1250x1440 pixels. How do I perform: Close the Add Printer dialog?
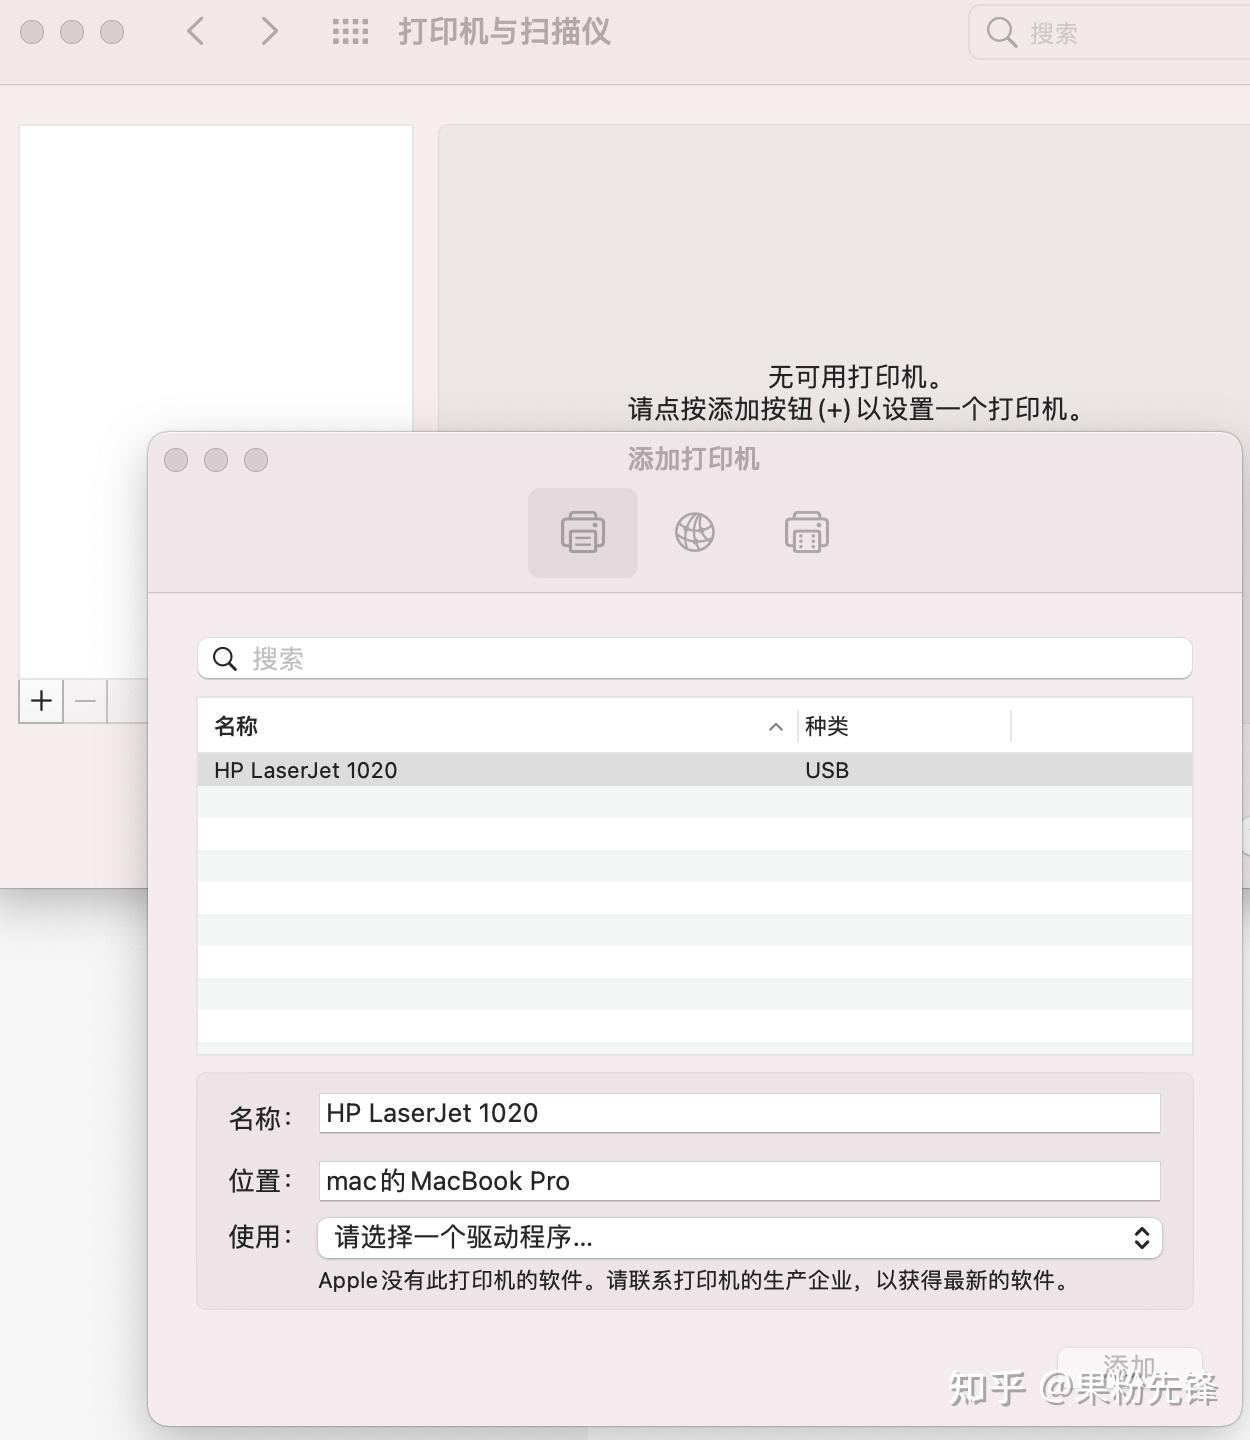pyautogui.click(x=176, y=460)
